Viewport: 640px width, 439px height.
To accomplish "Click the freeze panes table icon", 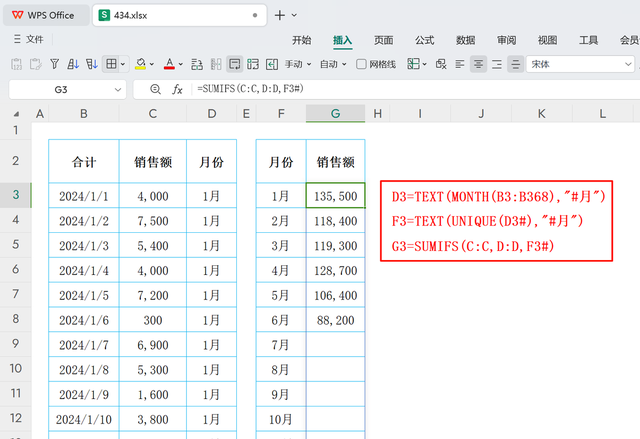I will pyautogui.click(x=413, y=64).
